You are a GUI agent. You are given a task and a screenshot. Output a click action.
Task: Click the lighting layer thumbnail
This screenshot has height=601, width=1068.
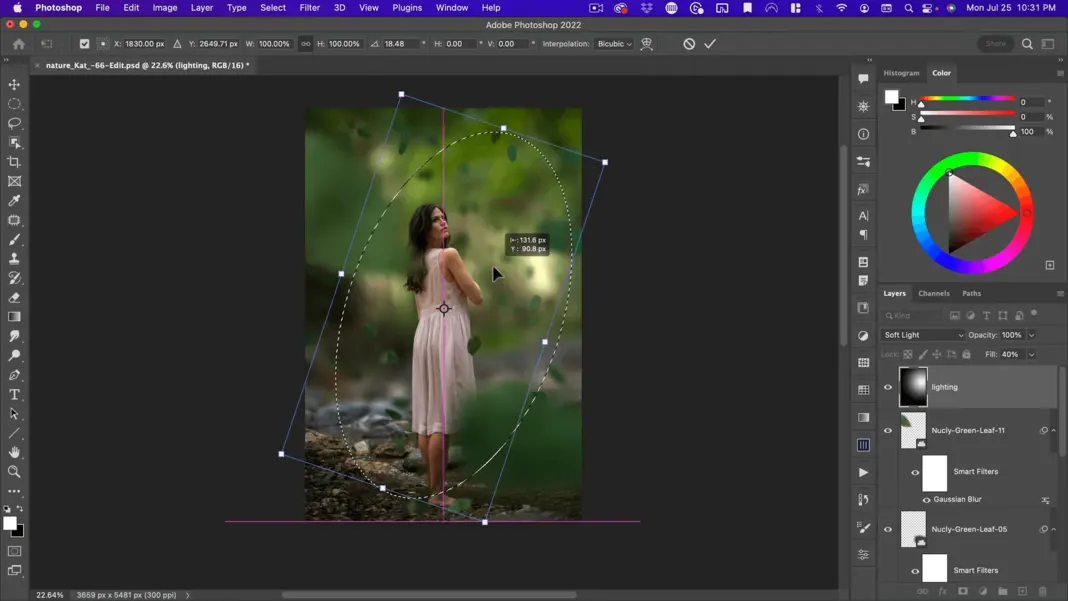tap(913, 387)
